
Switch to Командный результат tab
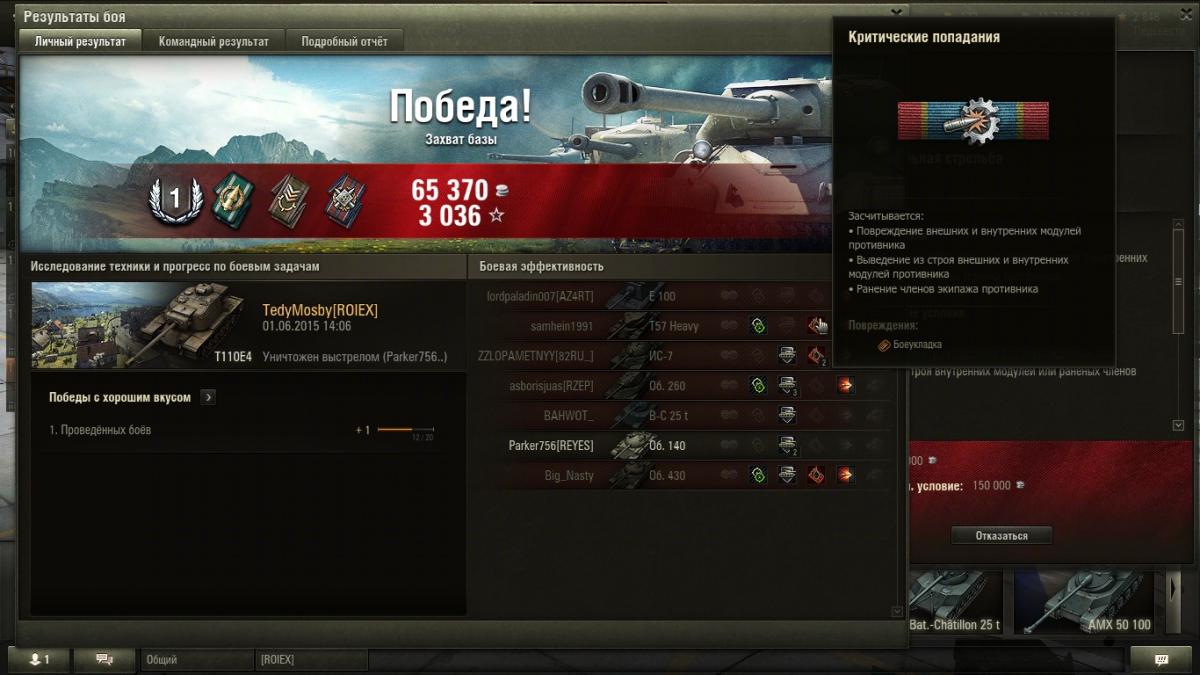214,41
